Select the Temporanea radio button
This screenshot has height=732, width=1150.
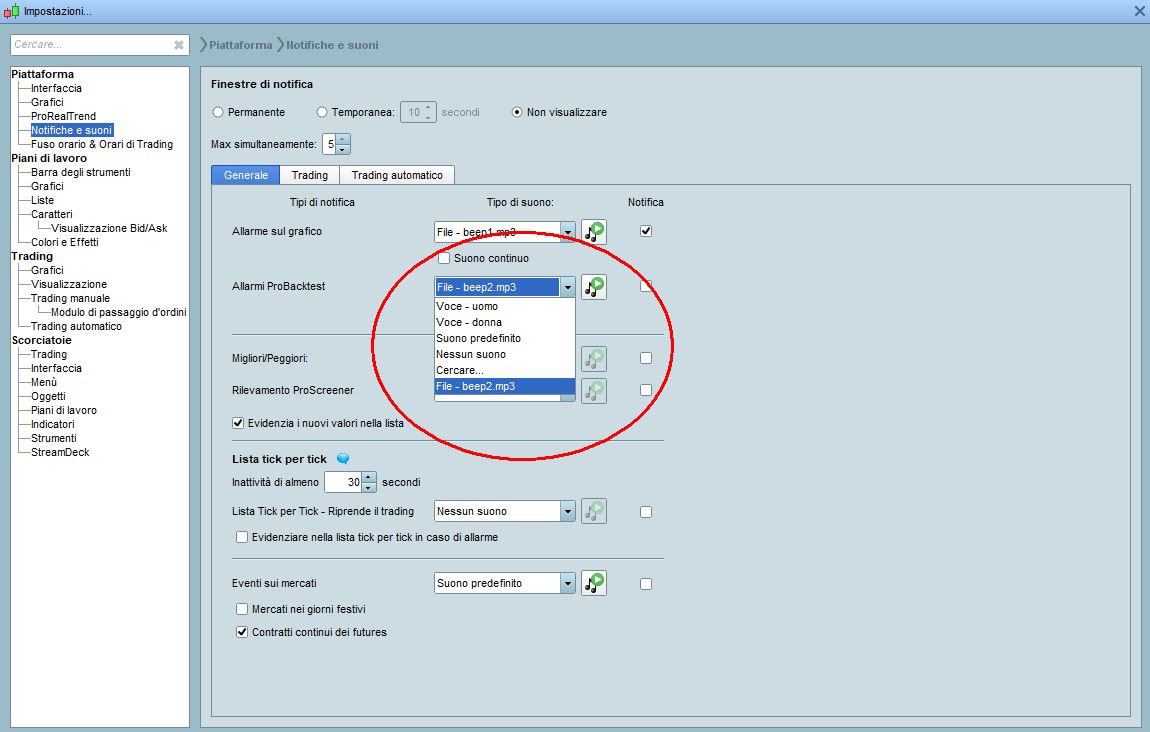[322, 112]
